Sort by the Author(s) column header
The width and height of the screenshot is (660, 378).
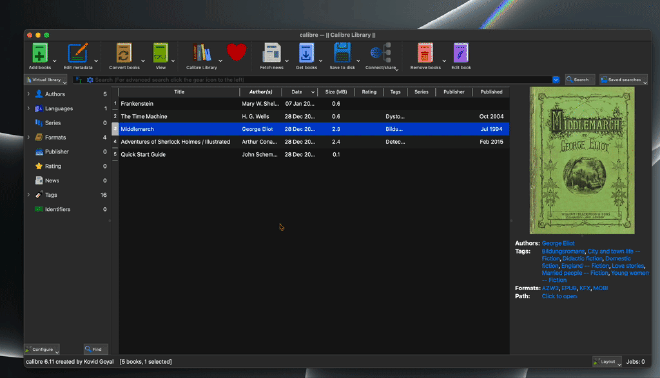coord(261,92)
